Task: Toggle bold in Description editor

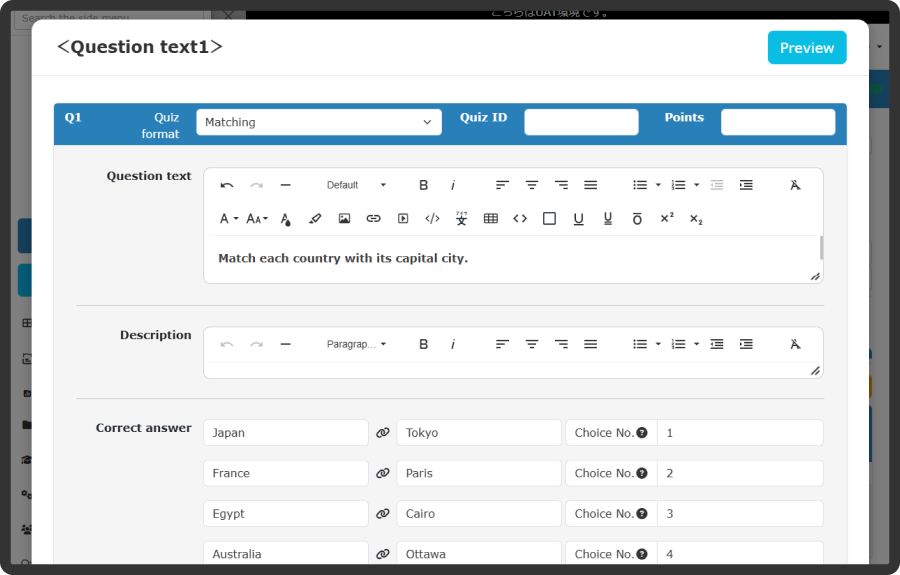Action: click(424, 344)
